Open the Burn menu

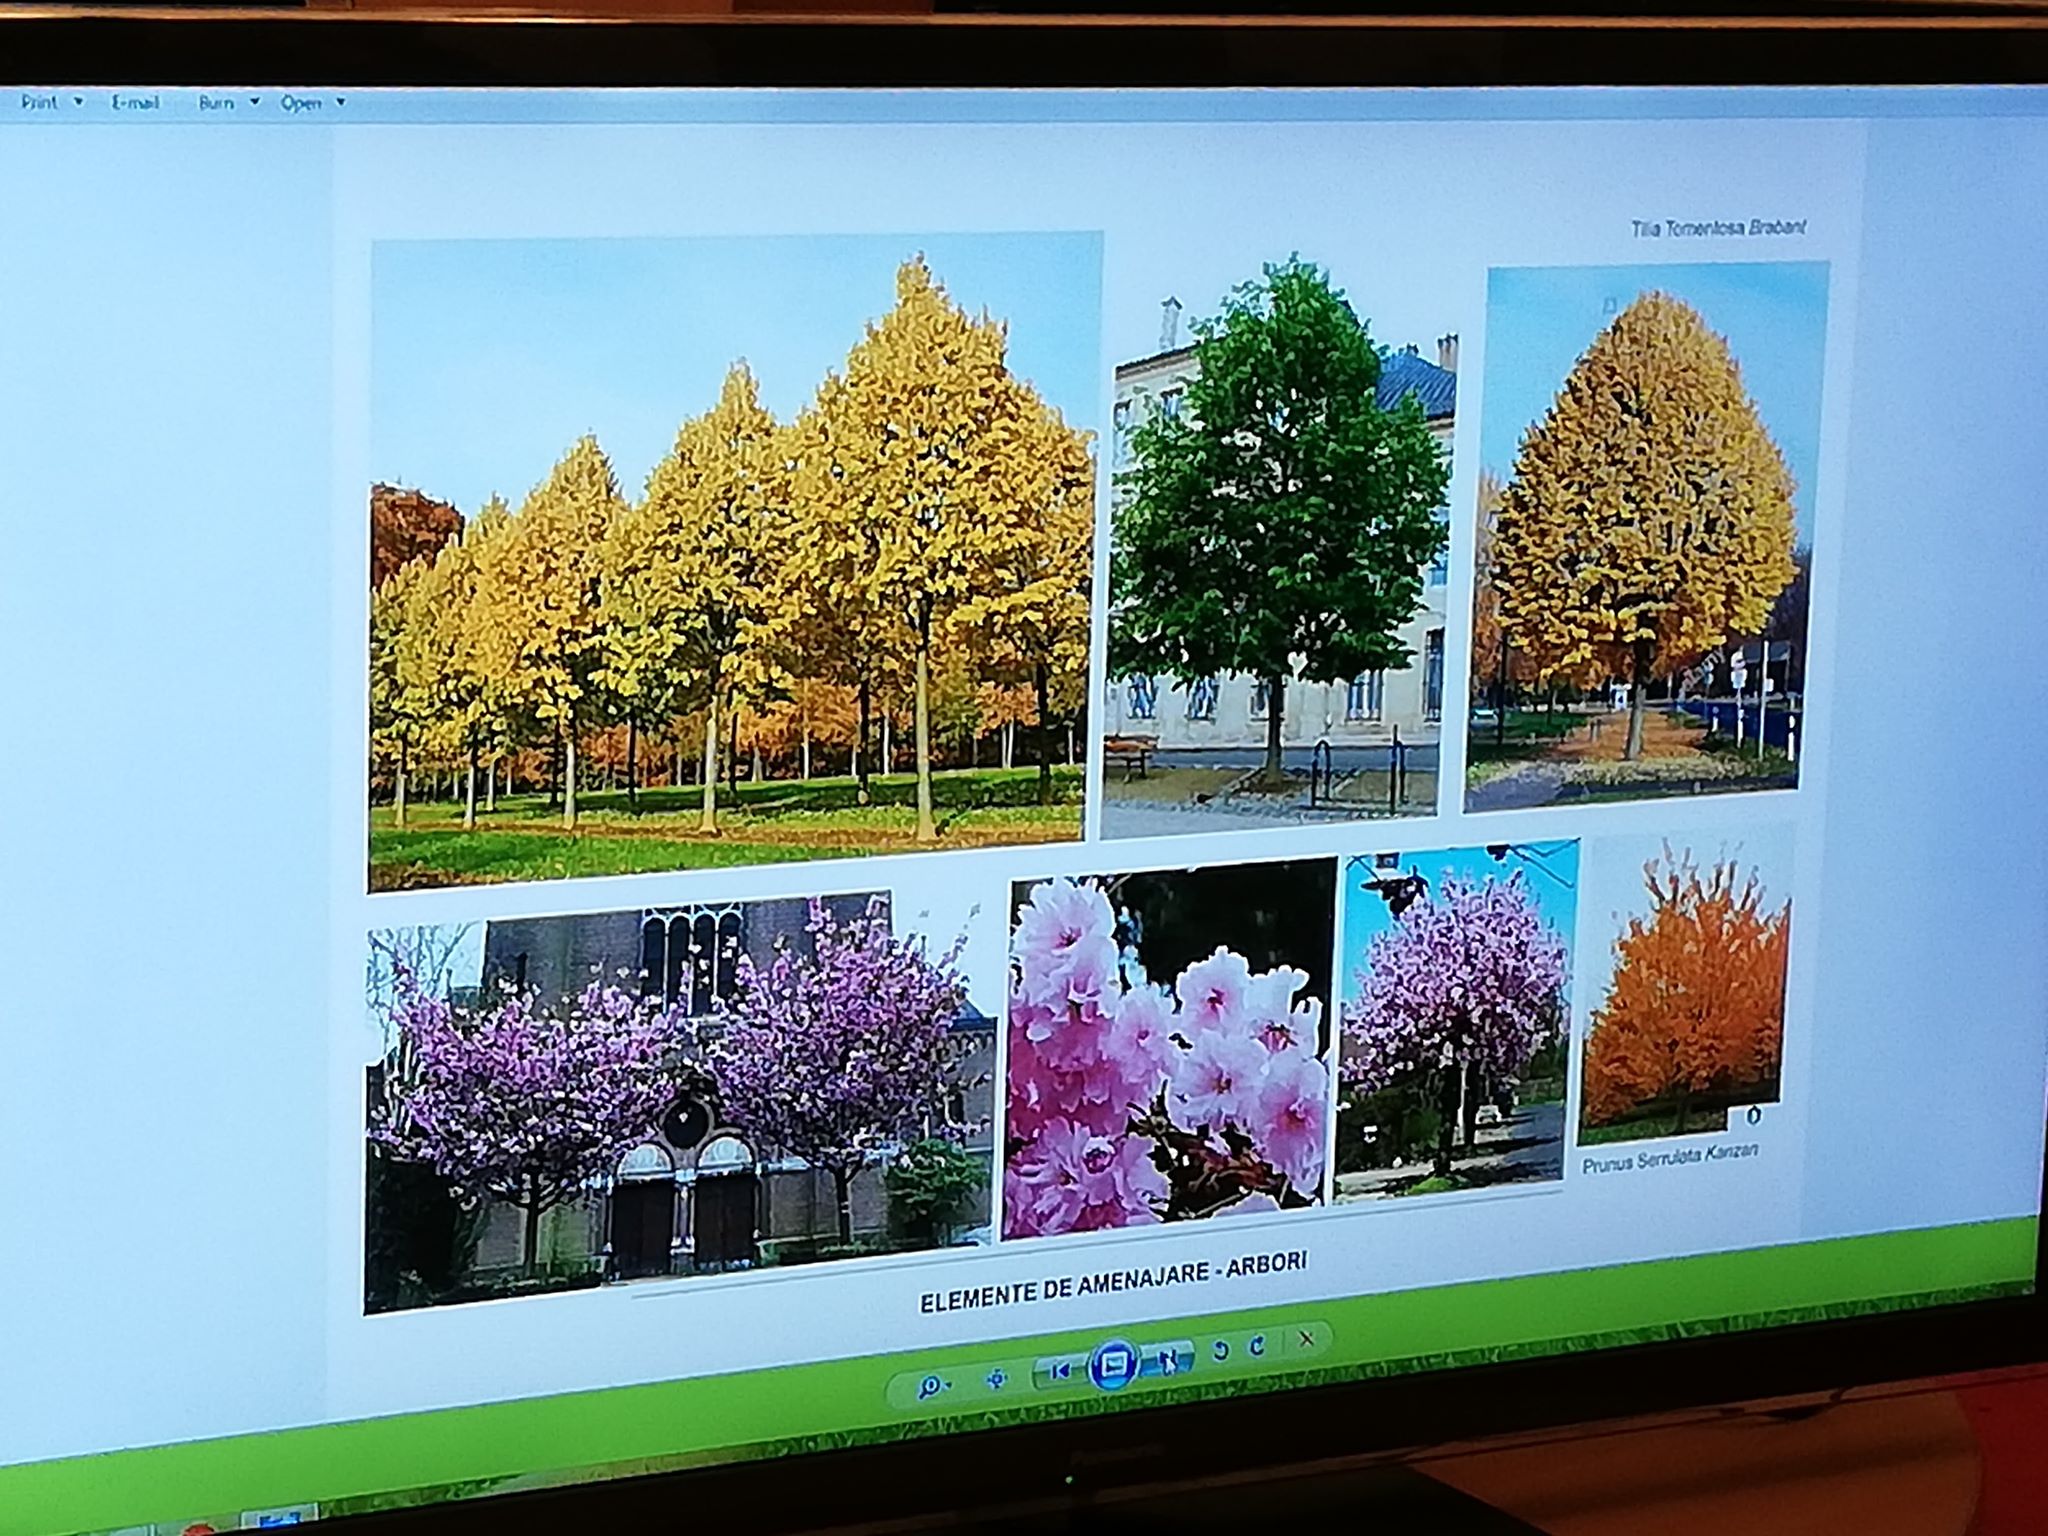(x=216, y=102)
